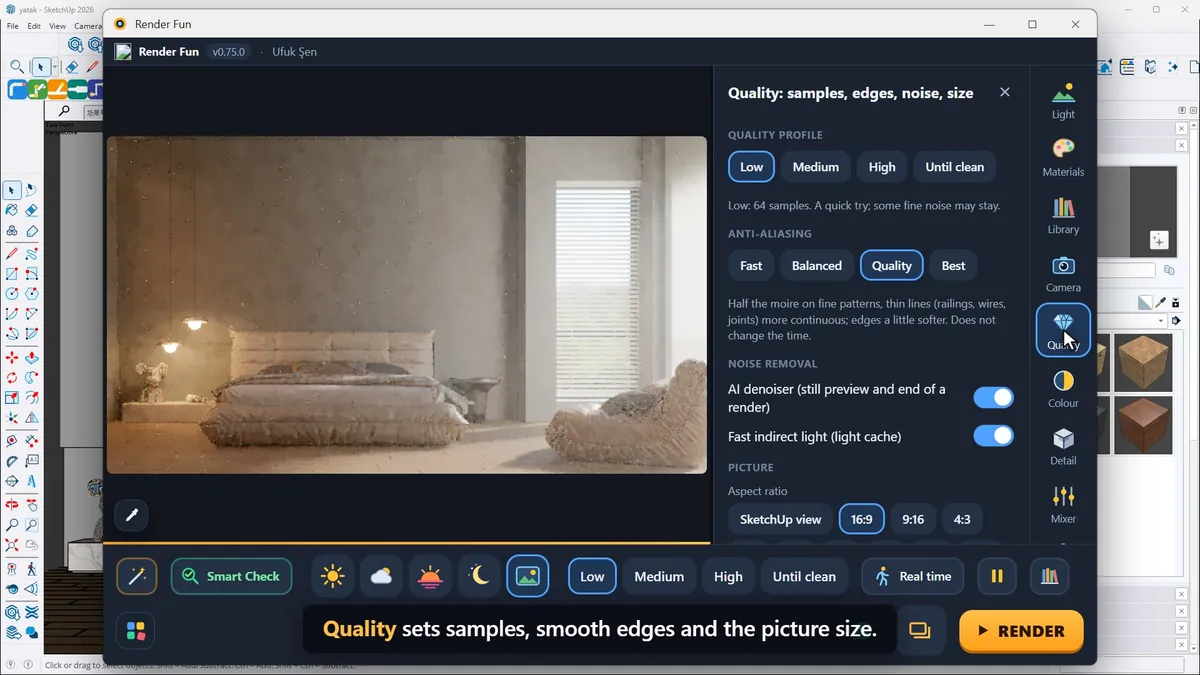Close the Quality settings panel
The width and height of the screenshot is (1200, 675).
tap(1005, 92)
